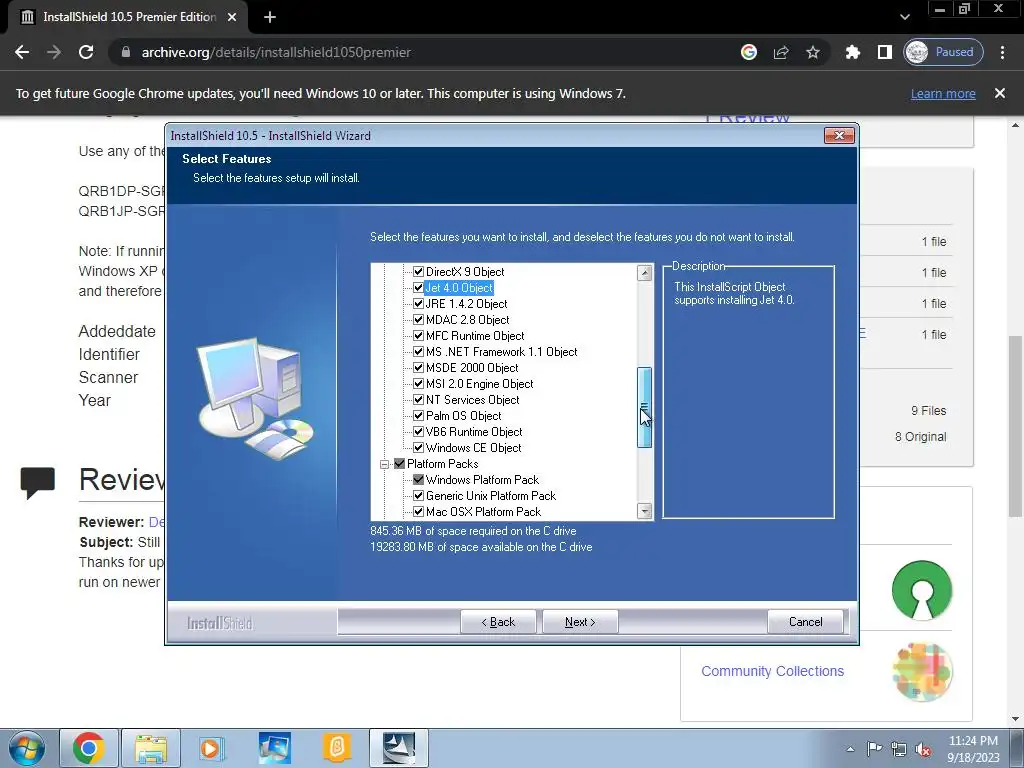
Task: Uncheck the Jet 4.0 Object checkbox
Action: pos(419,288)
